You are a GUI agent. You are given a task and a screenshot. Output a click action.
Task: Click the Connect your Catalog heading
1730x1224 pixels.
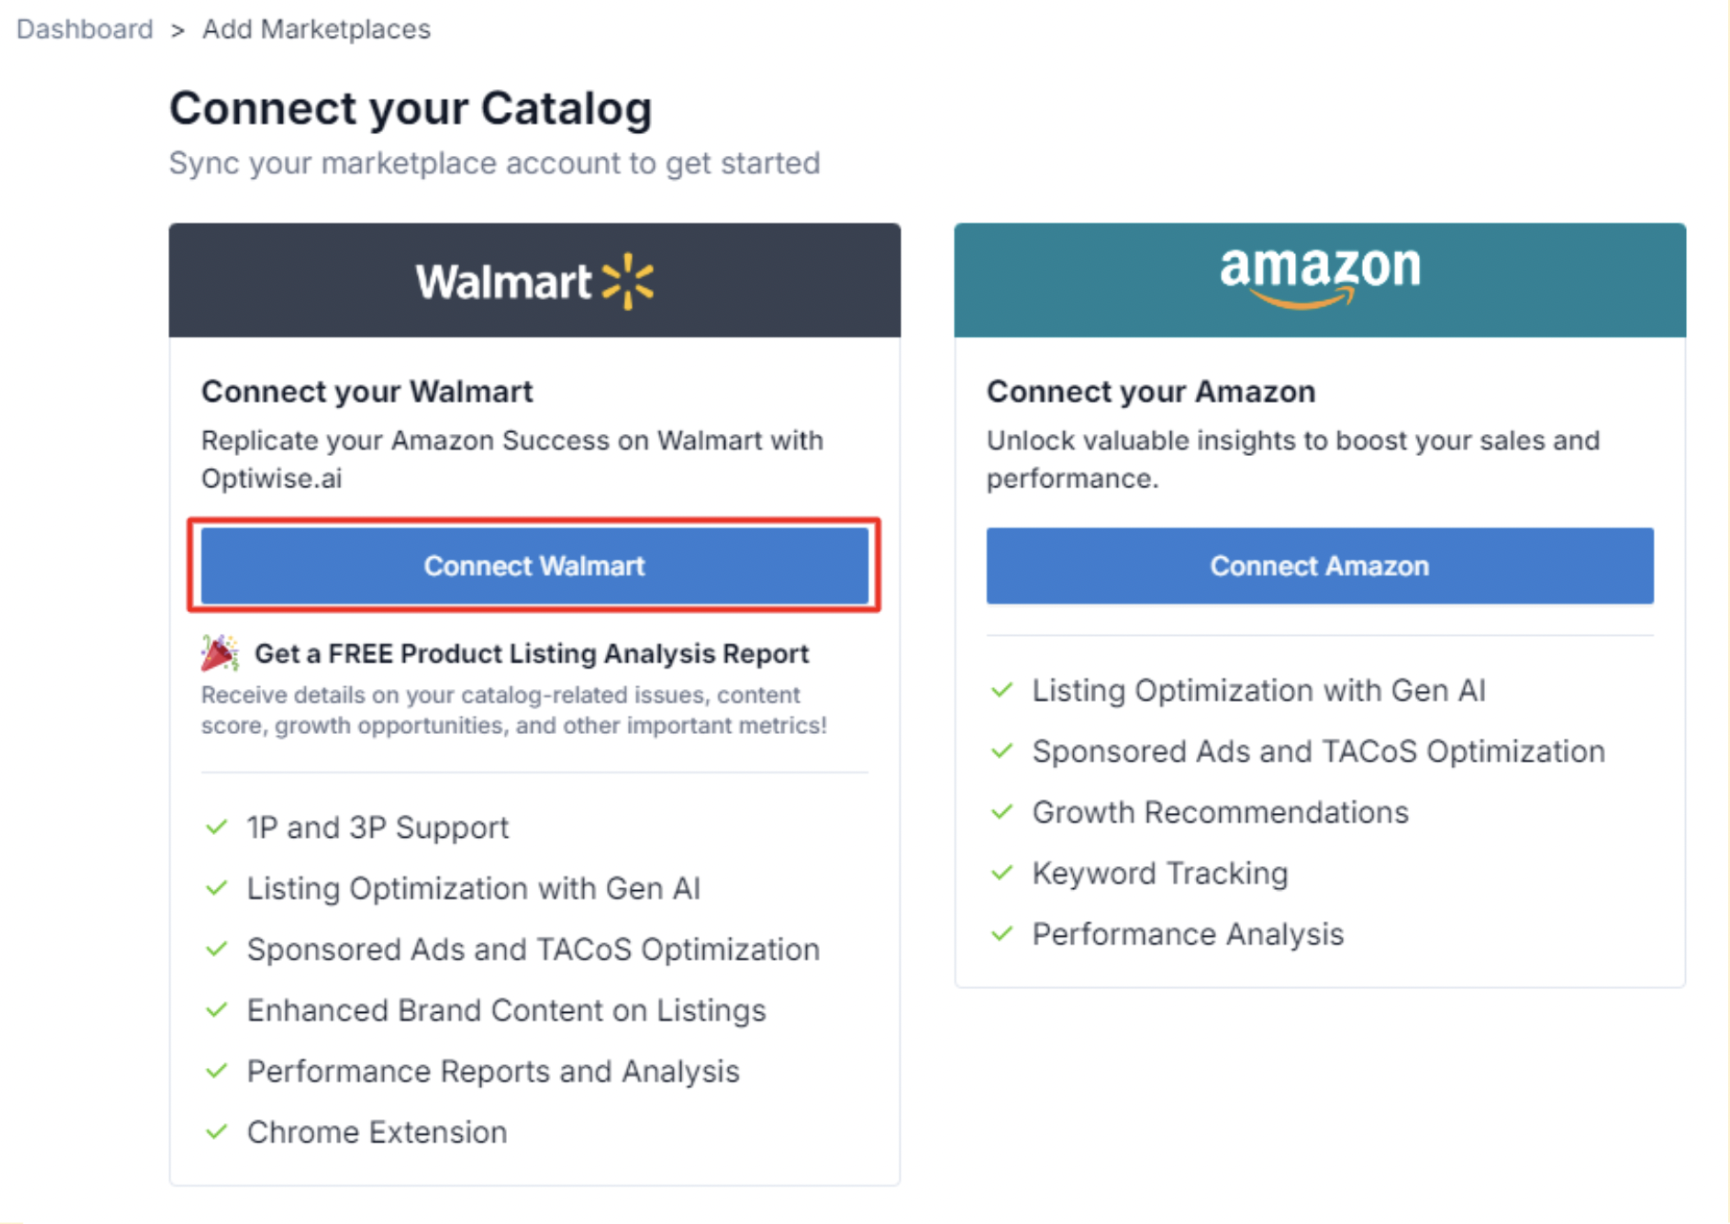410,108
